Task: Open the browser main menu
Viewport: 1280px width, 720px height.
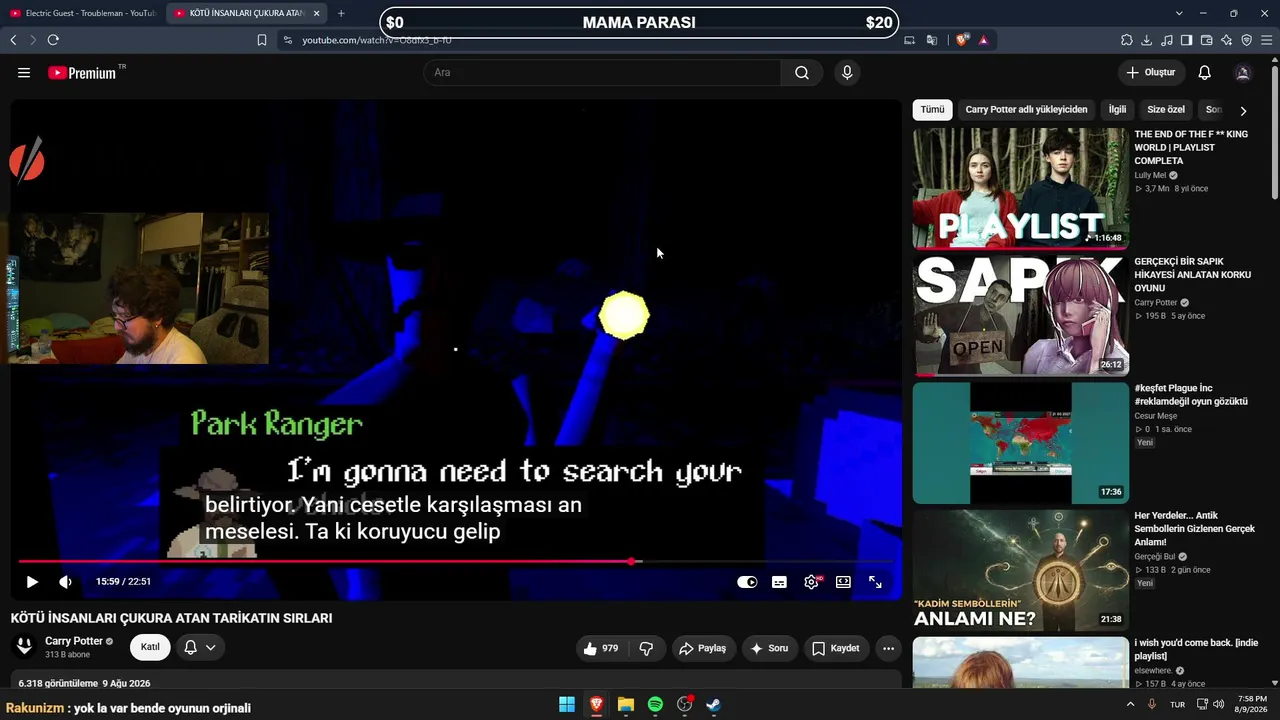Action: tap(1267, 40)
